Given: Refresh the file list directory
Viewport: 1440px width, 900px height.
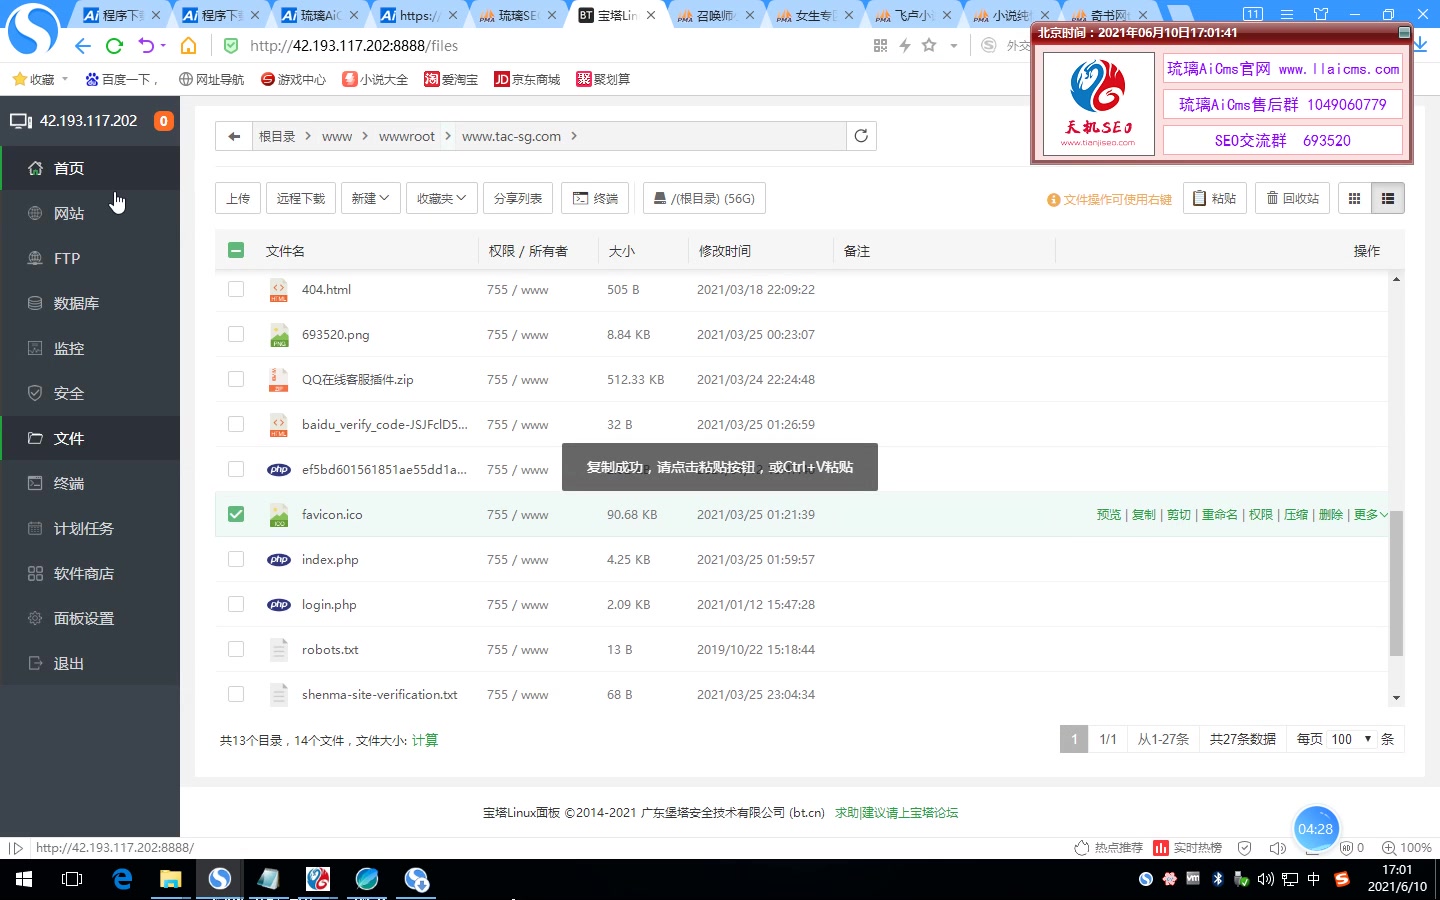Looking at the screenshot, I should pos(861,136).
